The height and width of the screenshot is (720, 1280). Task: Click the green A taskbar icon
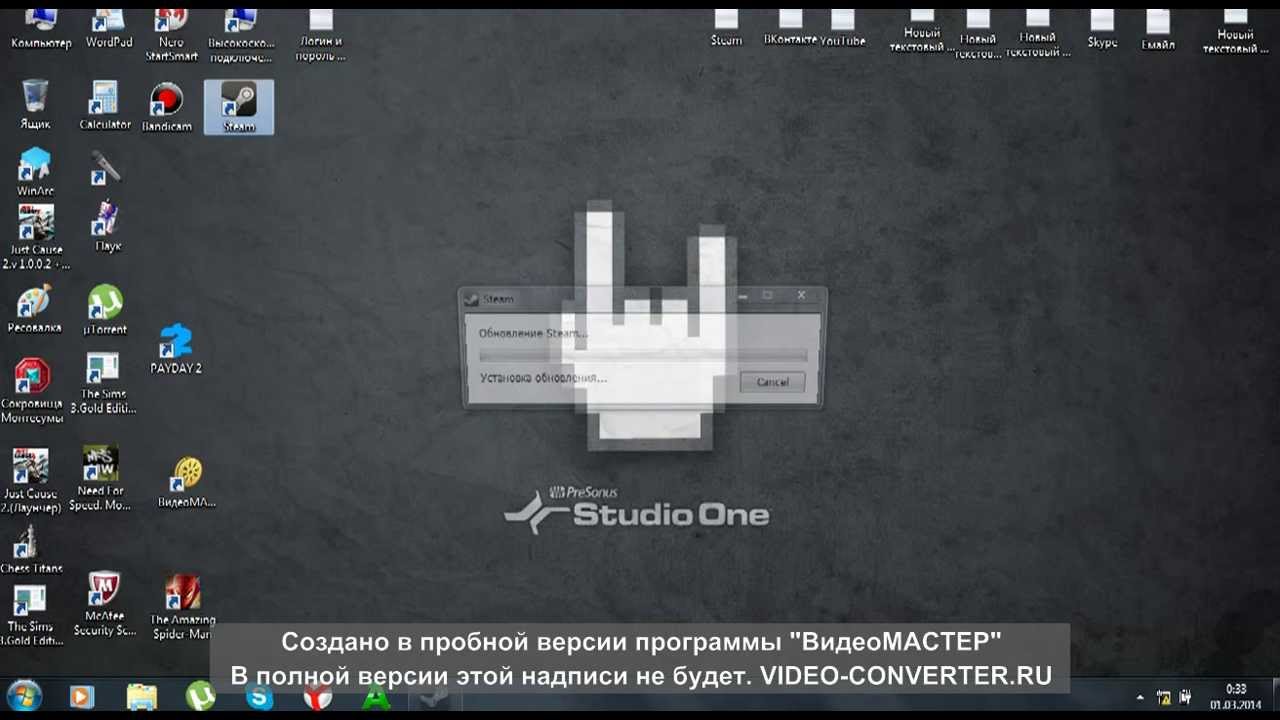coord(376,697)
